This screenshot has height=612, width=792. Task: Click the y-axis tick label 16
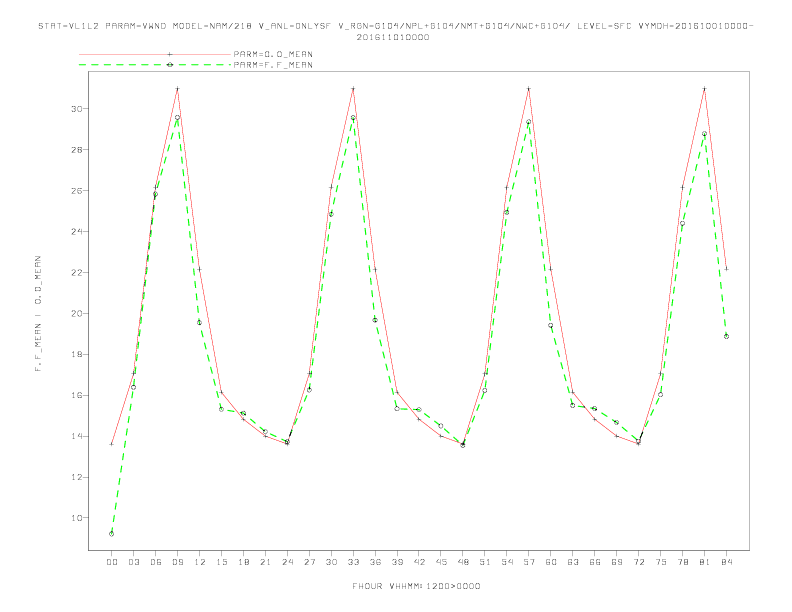[x=76, y=395]
